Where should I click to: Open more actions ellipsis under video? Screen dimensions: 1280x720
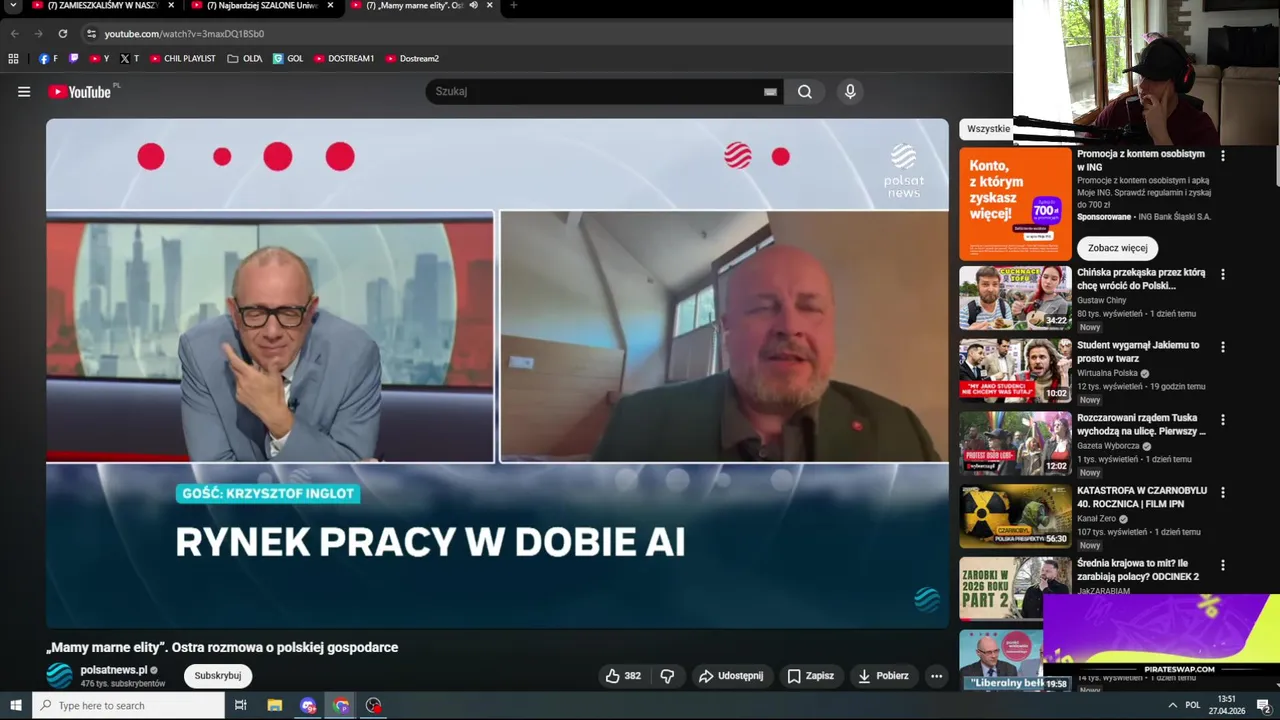click(936, 676)
